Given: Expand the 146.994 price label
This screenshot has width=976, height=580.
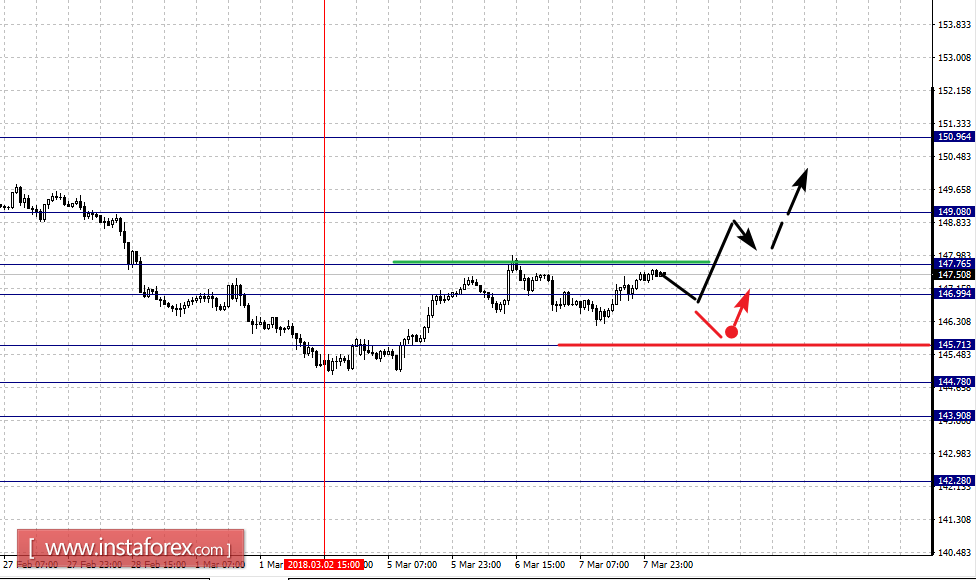Looking at the screenshot, I should (950, 292).
